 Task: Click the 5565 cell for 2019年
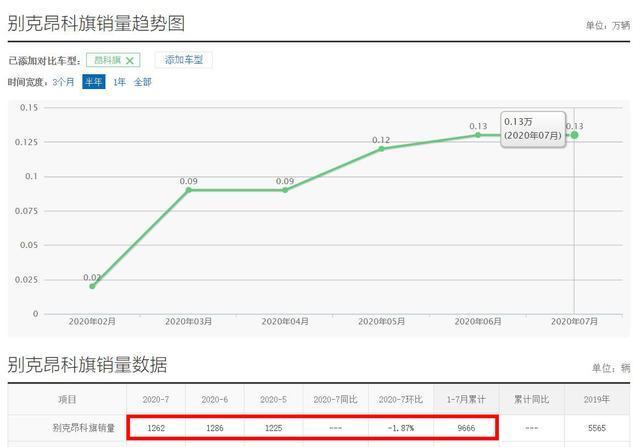597,428
